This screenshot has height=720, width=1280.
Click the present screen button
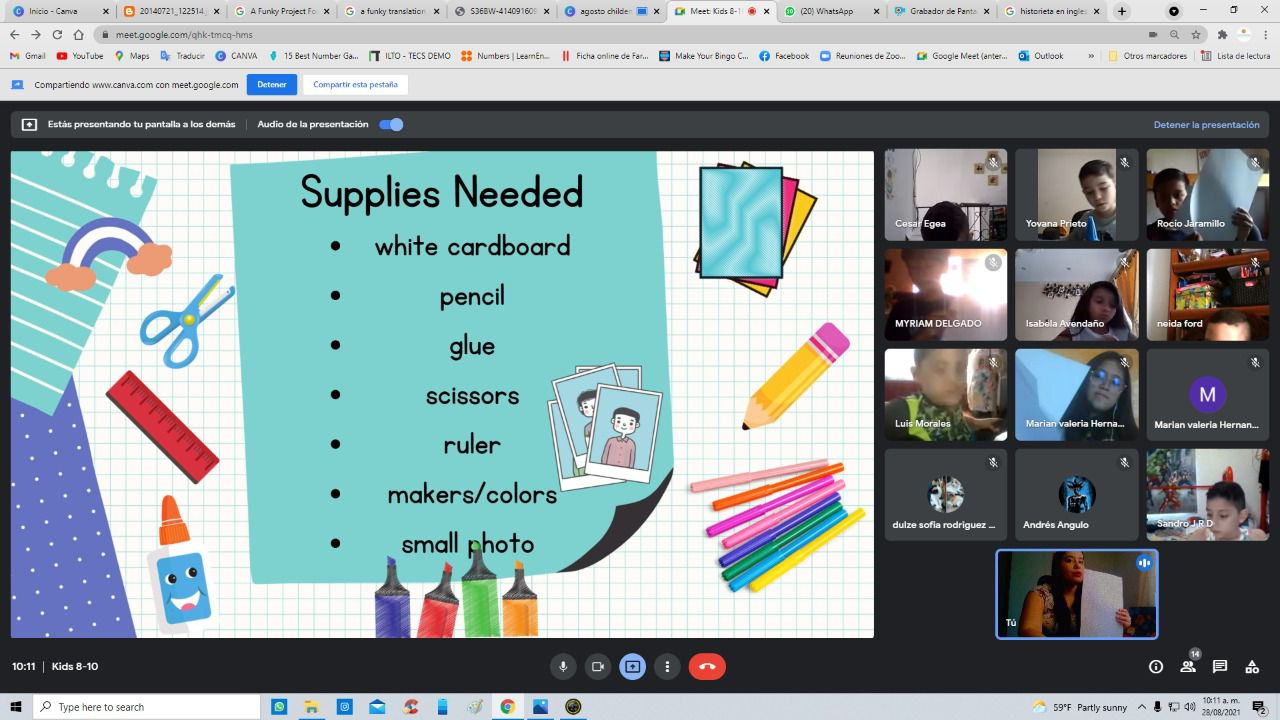coord(632,667)
